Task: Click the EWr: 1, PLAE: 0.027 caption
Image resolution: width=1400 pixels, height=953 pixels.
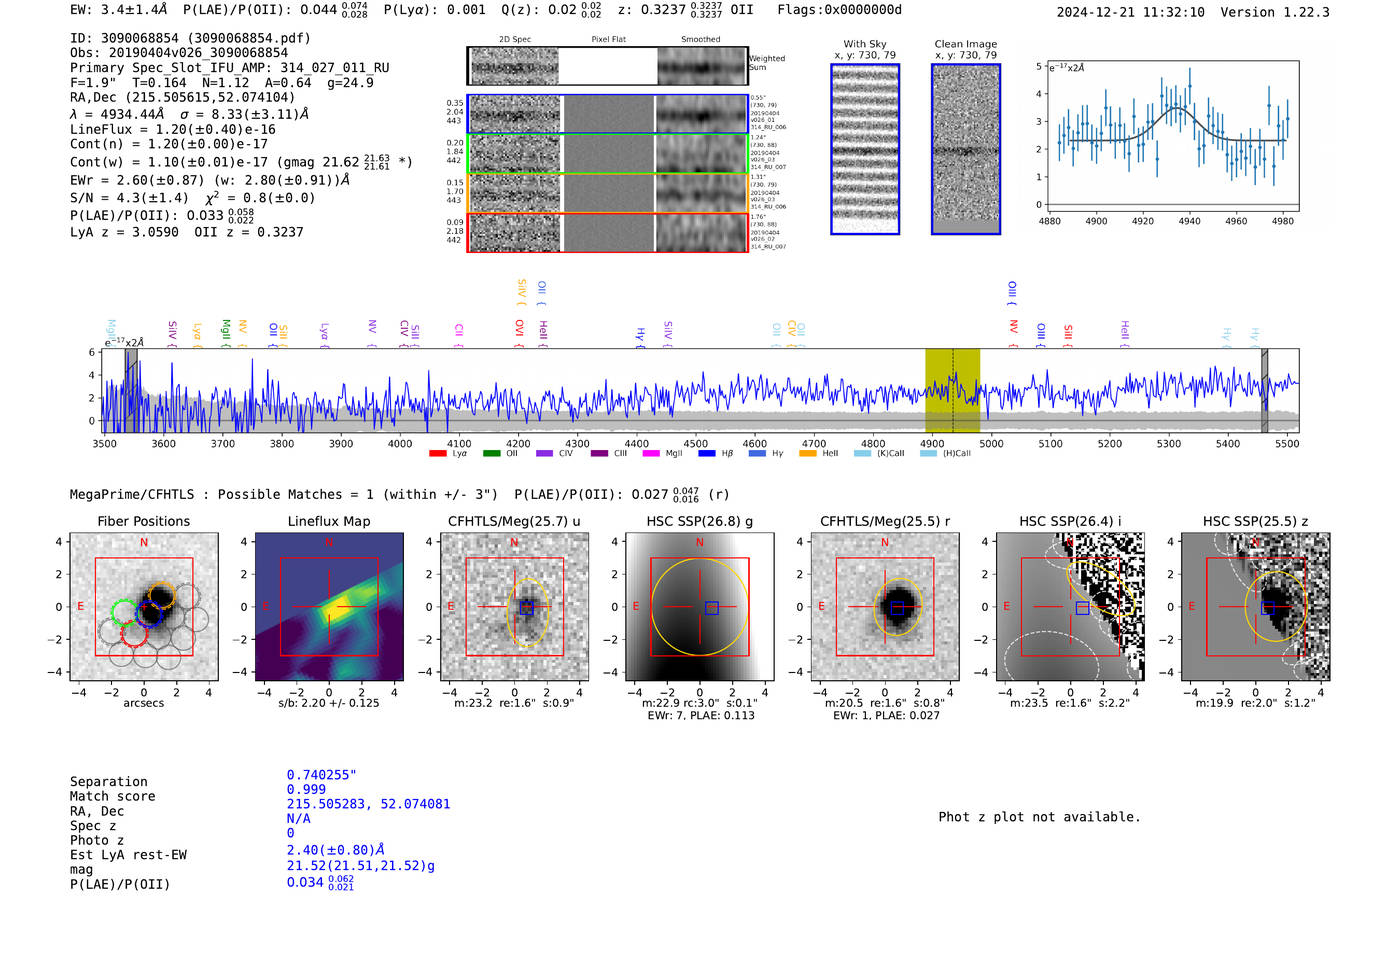Action: (x=885, y=715)
